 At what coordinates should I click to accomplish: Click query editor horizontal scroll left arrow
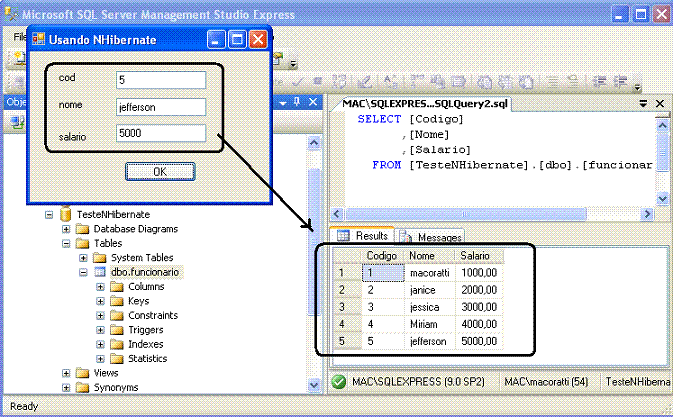tap(337, 214)
